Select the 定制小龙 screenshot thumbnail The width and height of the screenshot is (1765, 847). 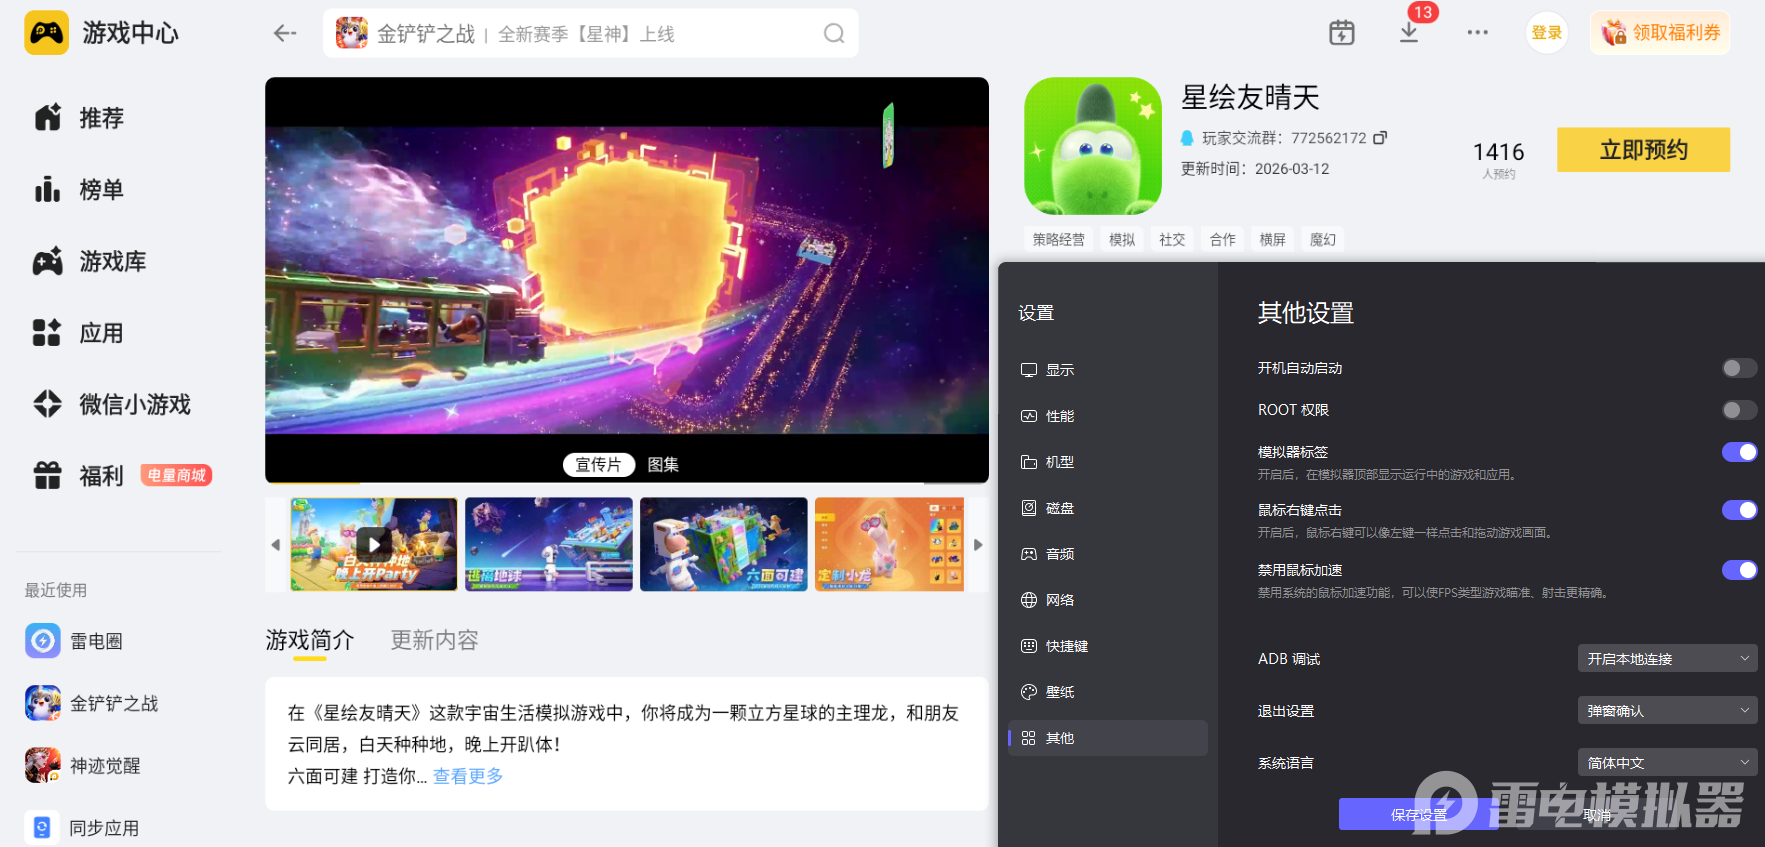pyautogui.click(x=890, y=544)
